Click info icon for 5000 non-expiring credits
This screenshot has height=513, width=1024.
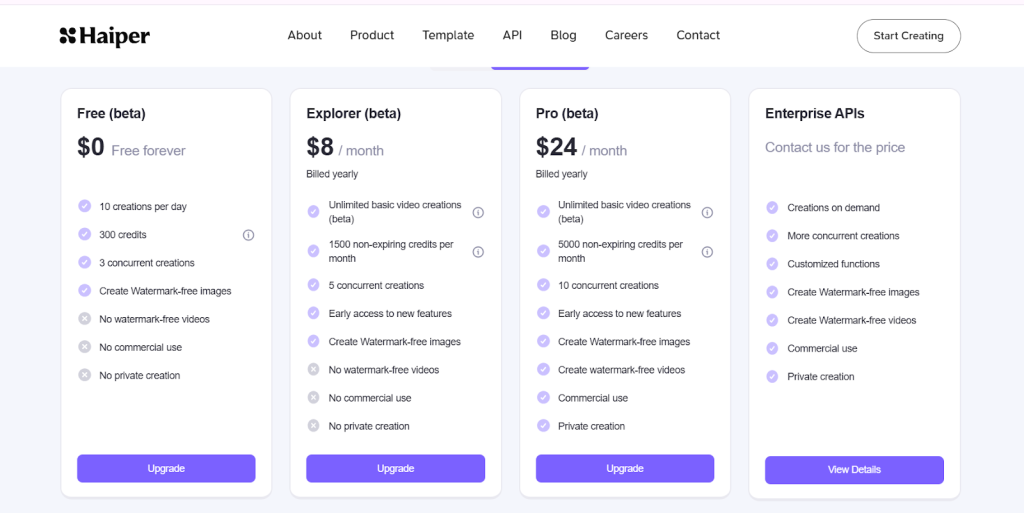(707, 252)
